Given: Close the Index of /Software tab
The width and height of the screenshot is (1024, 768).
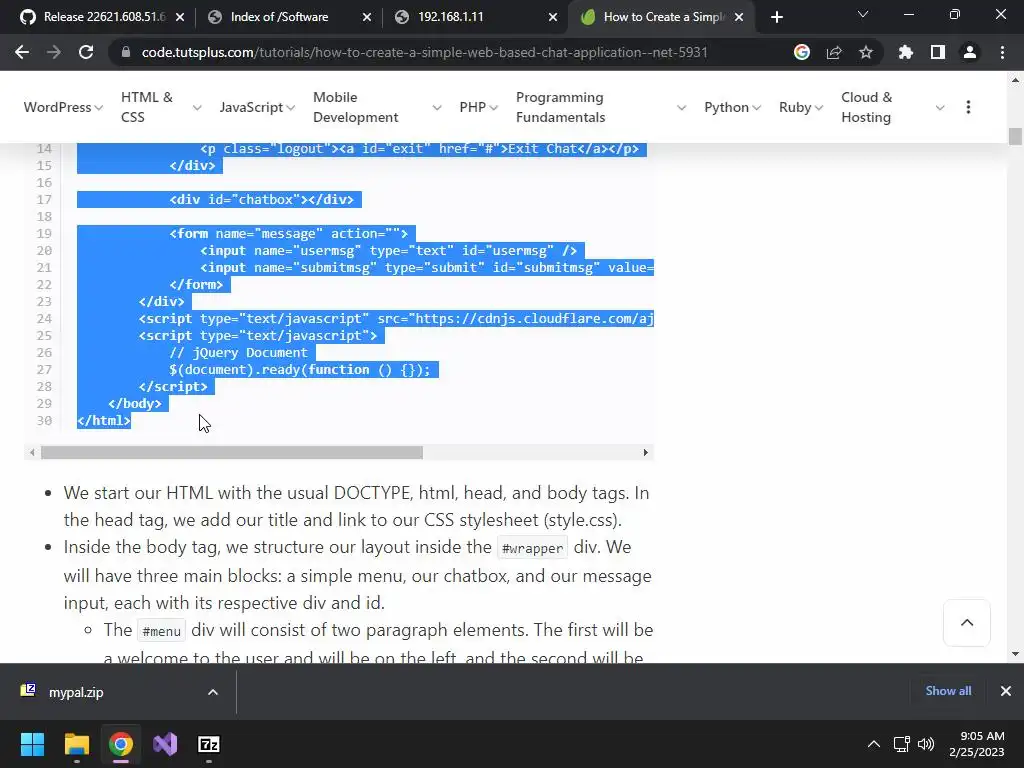Looking at the screenshot, I should pos(367,17).
